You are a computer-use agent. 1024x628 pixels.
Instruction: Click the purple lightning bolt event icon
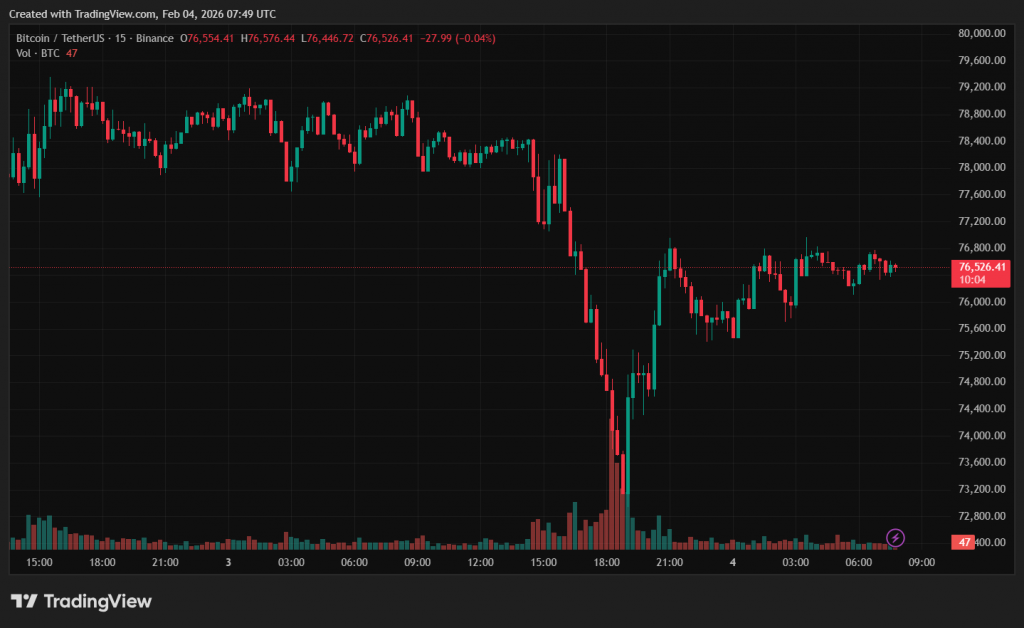tap(896, 538)
